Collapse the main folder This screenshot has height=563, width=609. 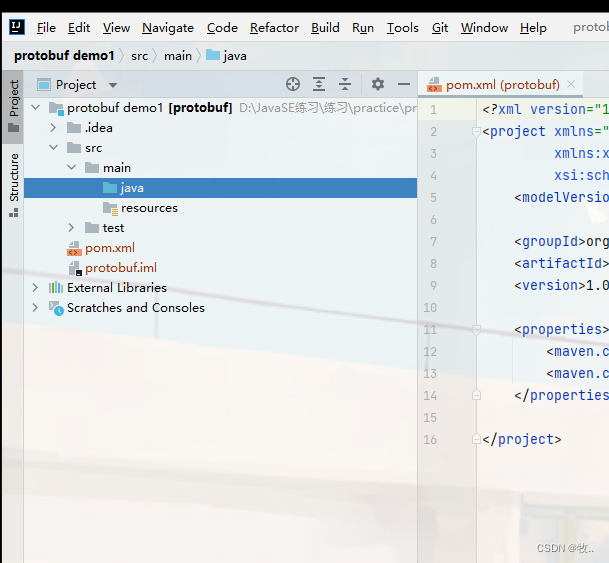point(71,168)
